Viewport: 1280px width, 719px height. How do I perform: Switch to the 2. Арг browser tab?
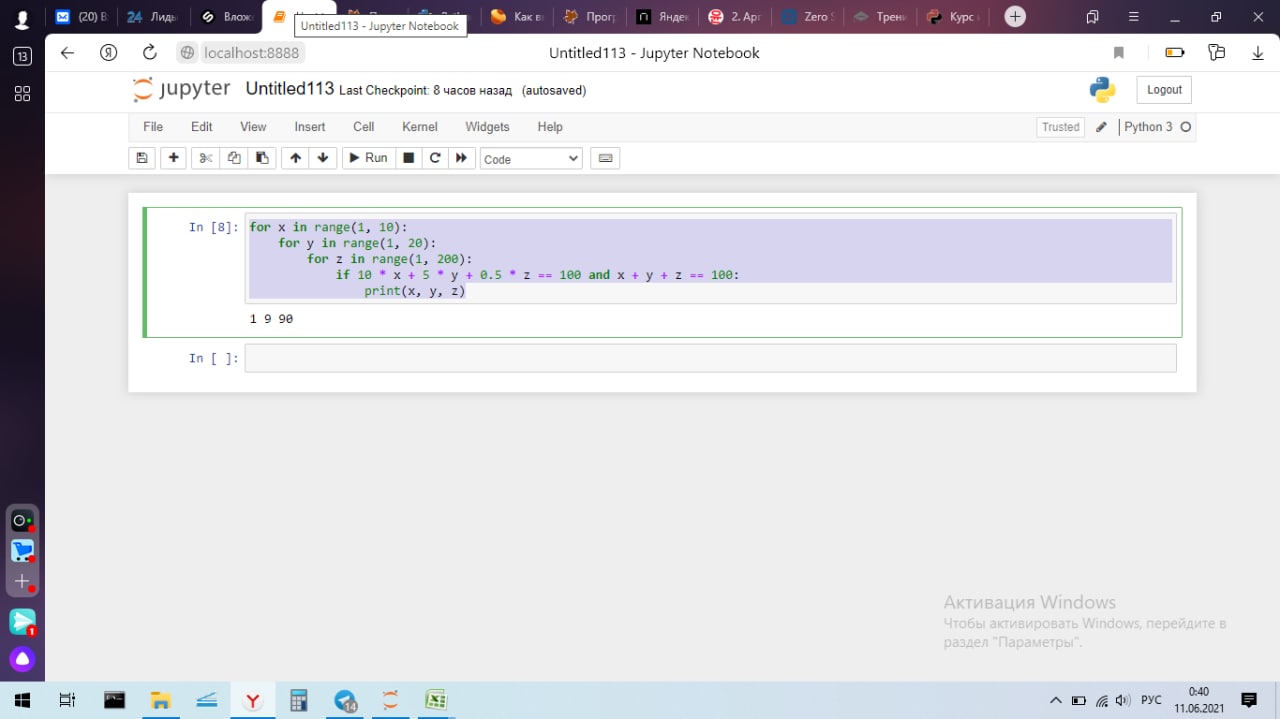(734, 17)
